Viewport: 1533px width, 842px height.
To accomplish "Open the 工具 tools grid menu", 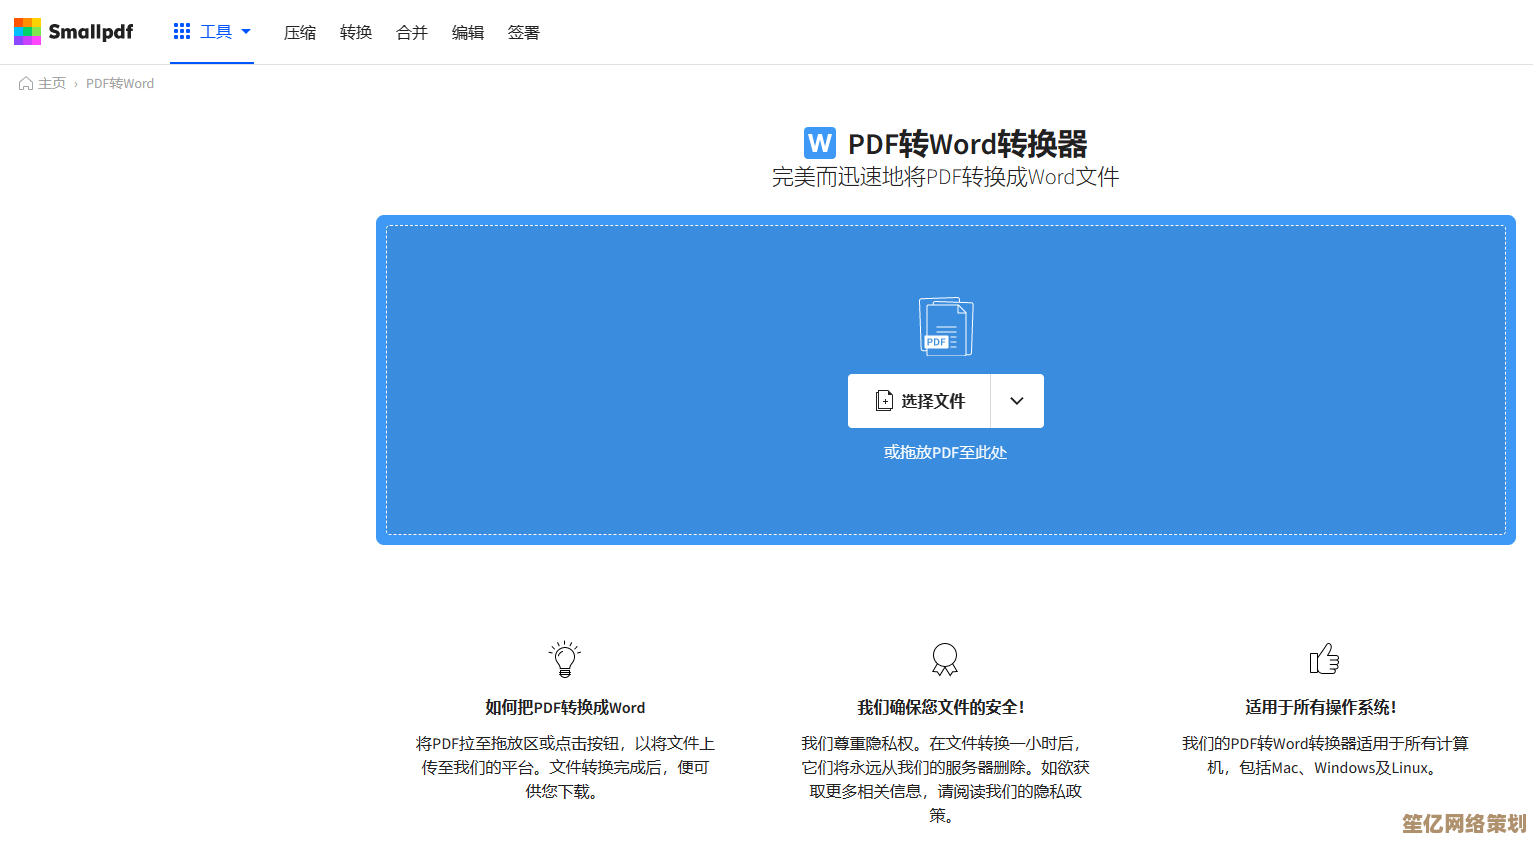I will 212,32.
